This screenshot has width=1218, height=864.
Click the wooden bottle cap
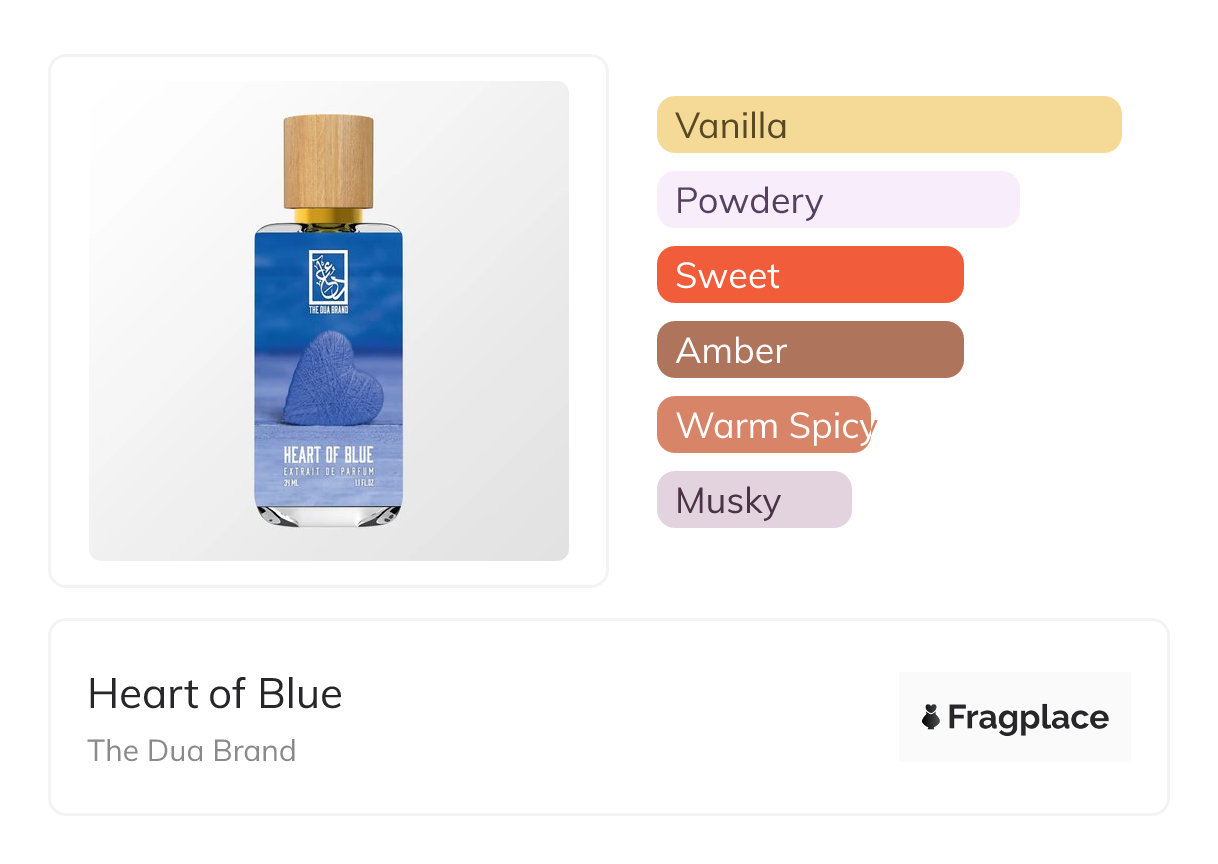coord(328,162)
